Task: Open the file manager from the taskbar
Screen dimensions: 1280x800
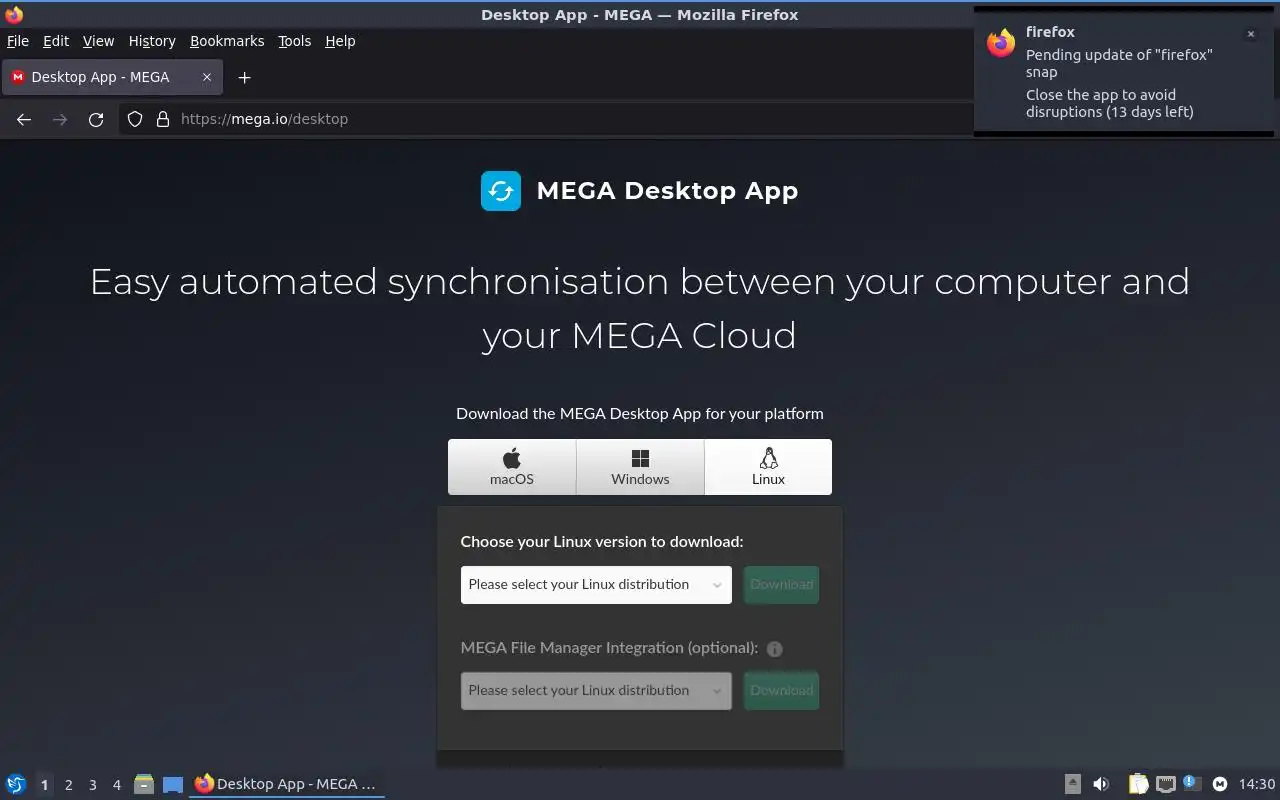Action: 144,784
